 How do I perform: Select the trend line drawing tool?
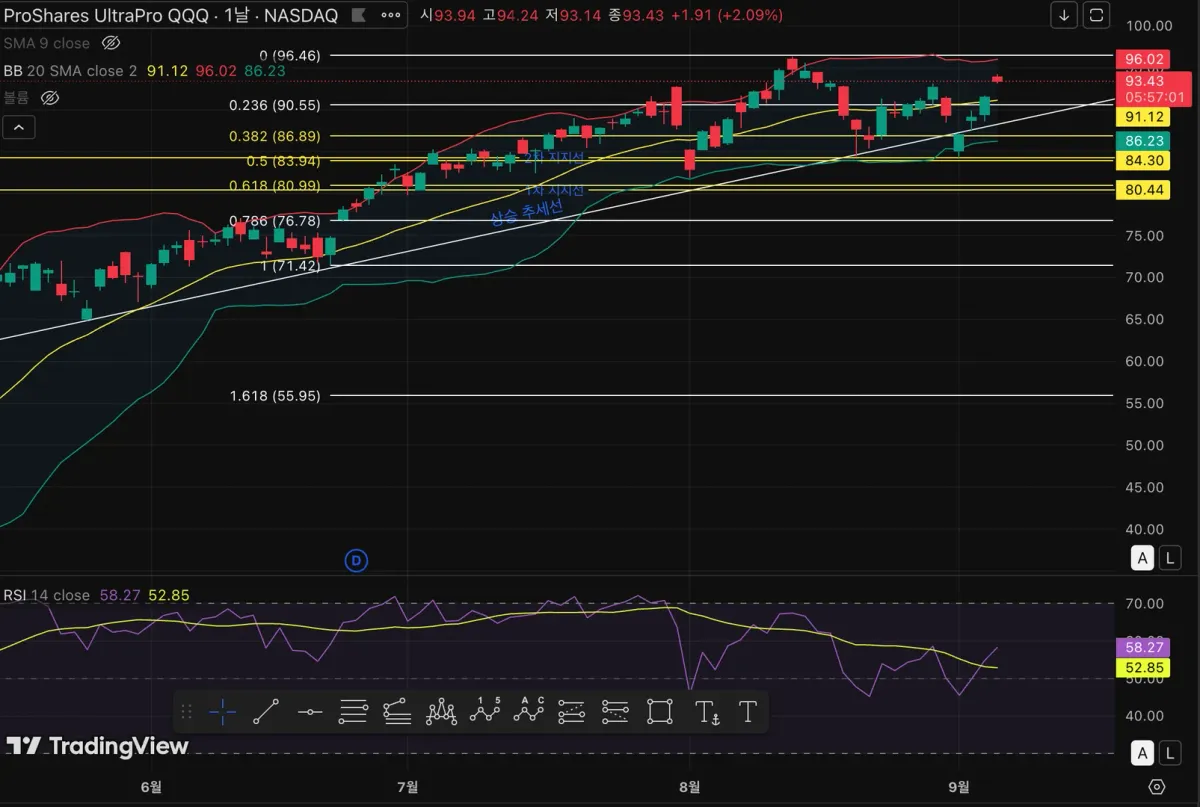266,712
